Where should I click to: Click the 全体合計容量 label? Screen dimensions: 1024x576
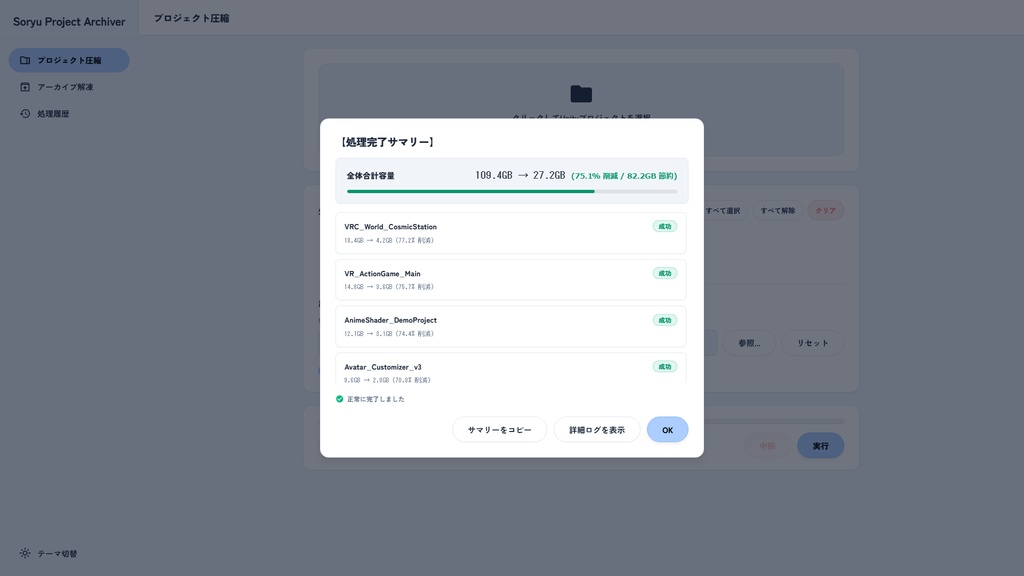(370, 176)
